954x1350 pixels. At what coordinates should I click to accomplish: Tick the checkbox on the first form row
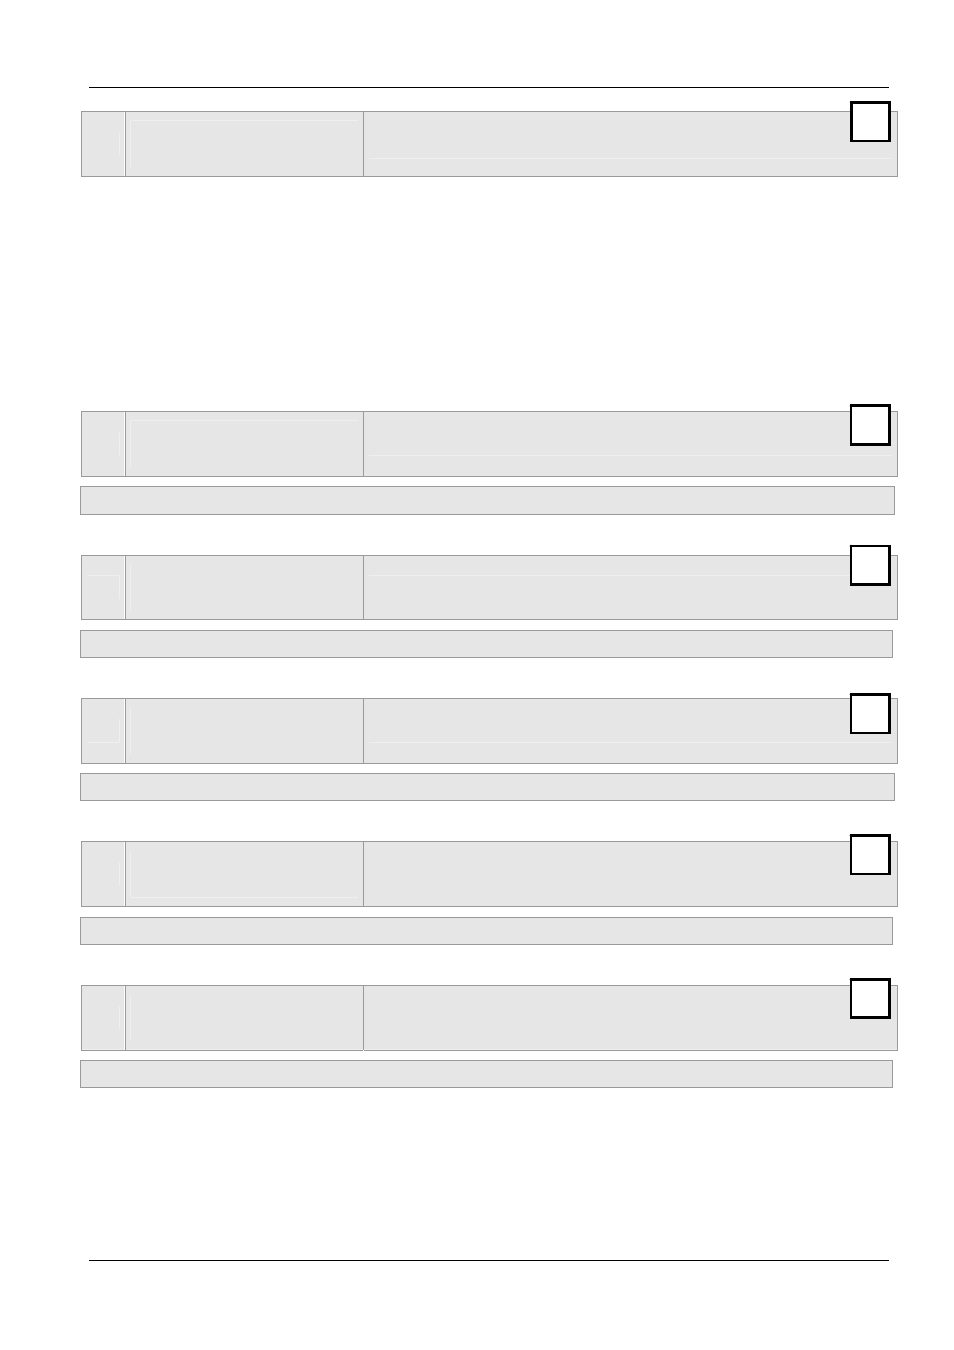[870, 122]
